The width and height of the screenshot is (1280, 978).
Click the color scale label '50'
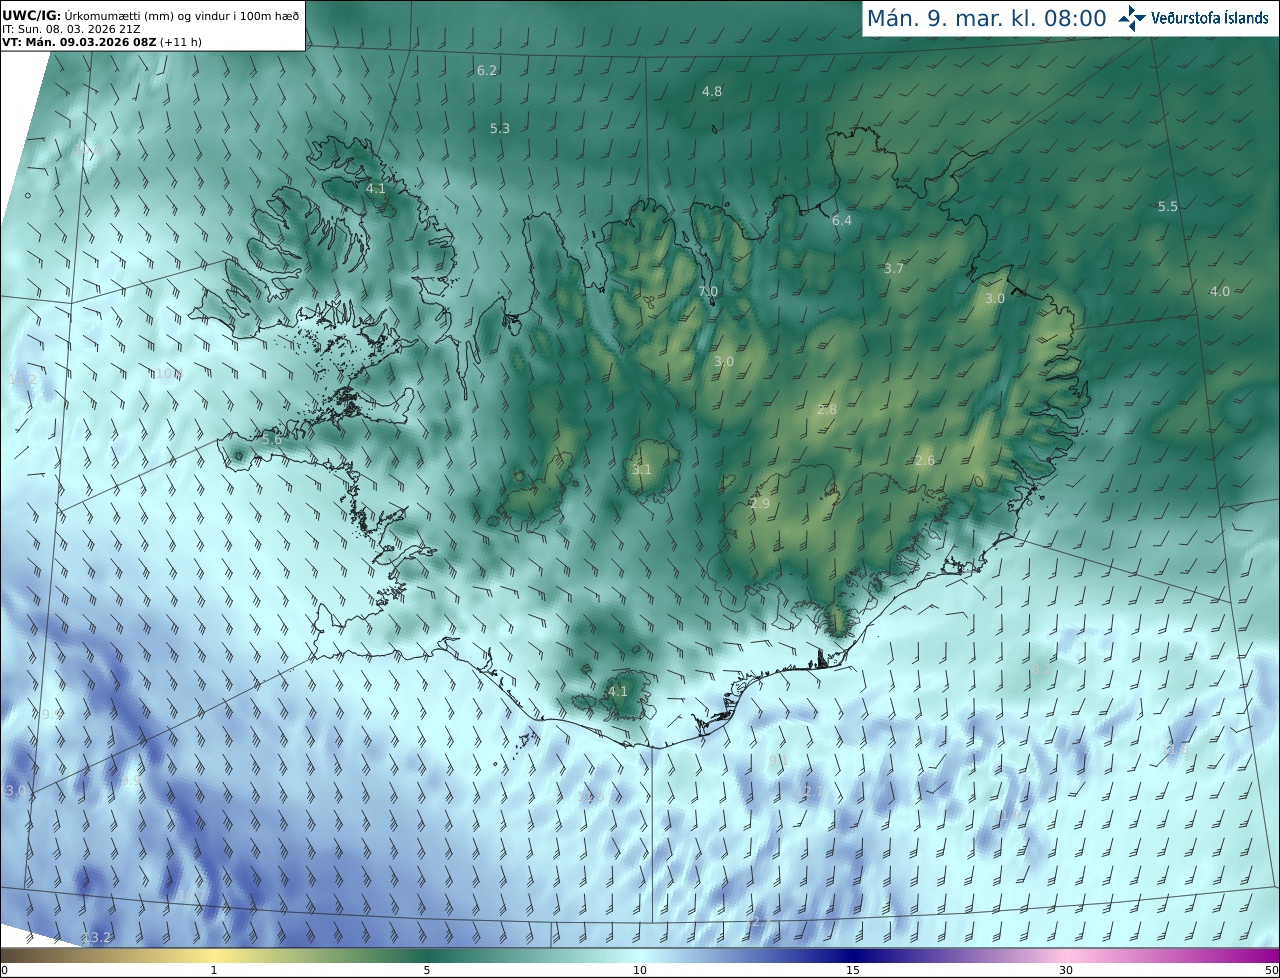click(x=1272, y=970)
